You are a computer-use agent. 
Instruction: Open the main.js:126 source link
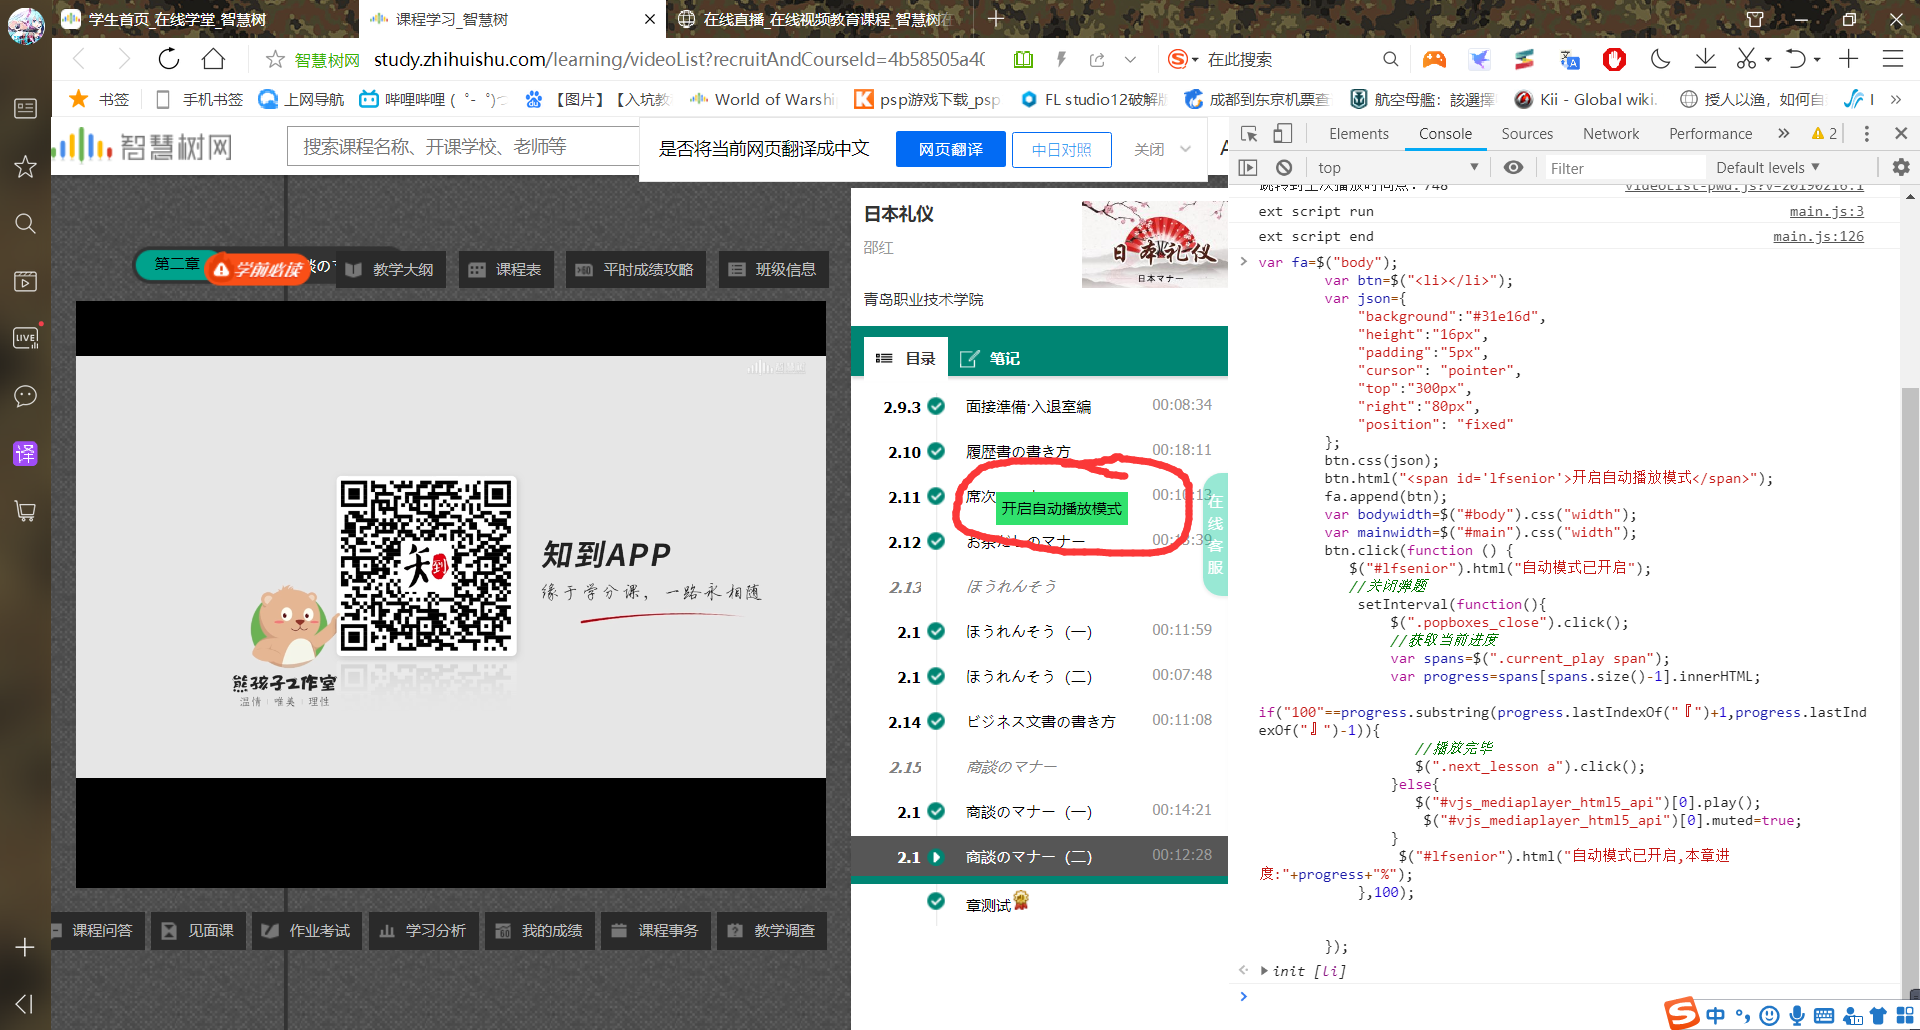1818,236
